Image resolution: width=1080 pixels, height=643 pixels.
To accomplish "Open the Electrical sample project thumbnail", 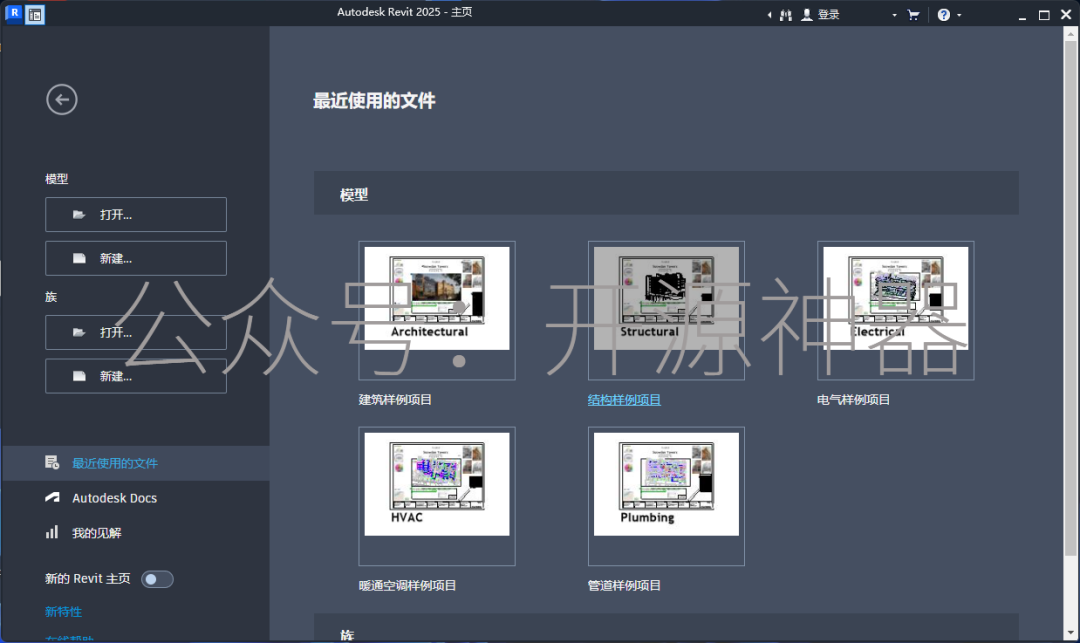I will [895, 310].
